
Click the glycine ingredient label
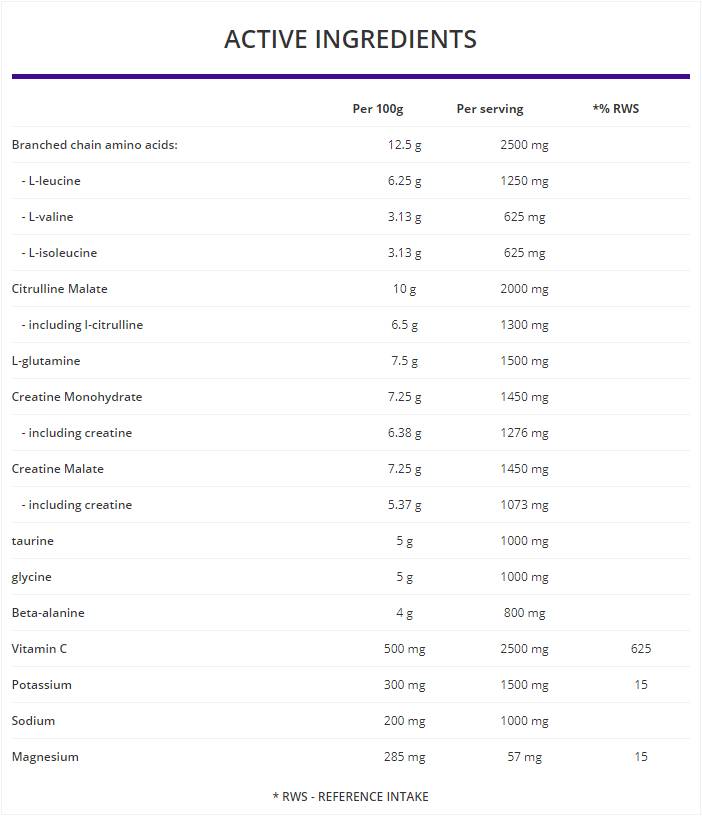(x=32, y=577)
